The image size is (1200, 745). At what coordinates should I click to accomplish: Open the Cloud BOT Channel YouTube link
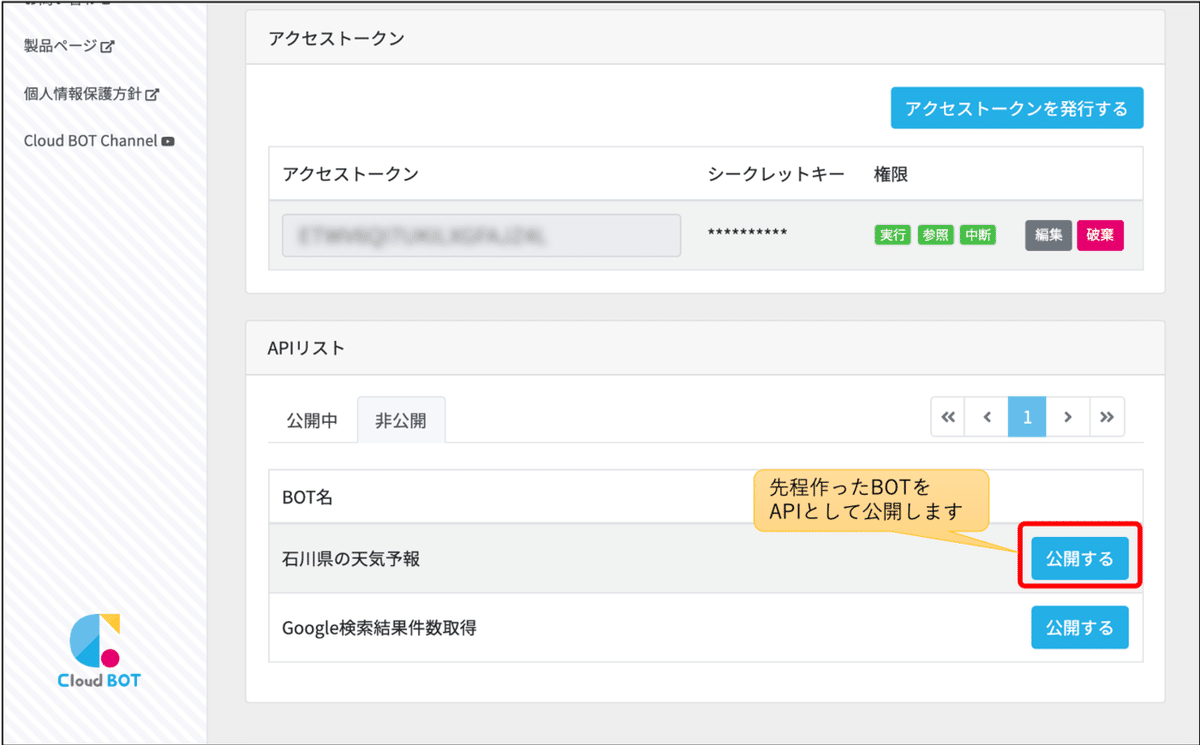pos(99,141)
